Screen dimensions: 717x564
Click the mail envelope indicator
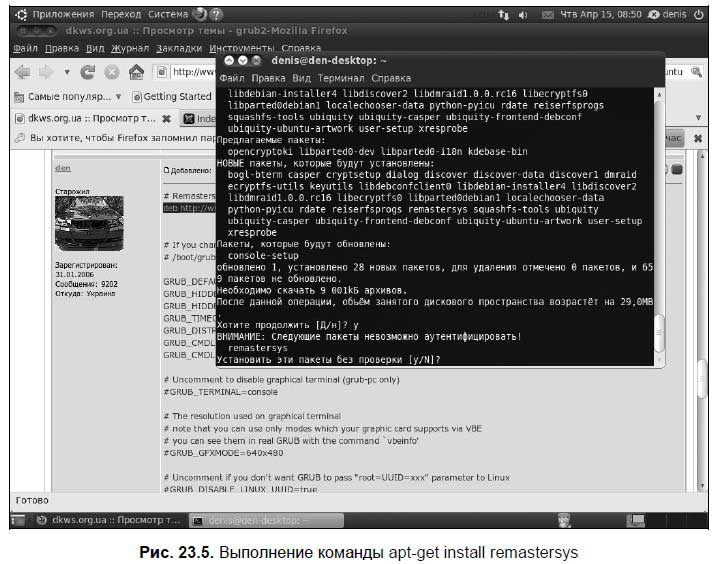547,15
